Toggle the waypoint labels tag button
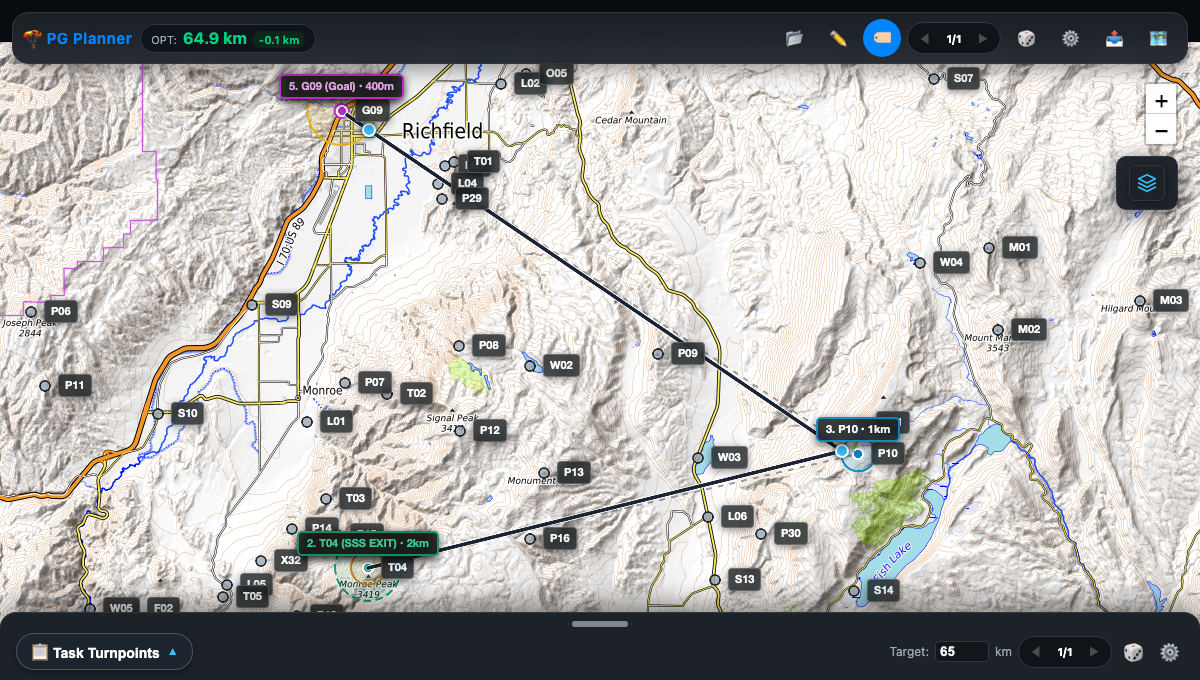The height and width of the screenshot is (680, 1200). [882, 38]
